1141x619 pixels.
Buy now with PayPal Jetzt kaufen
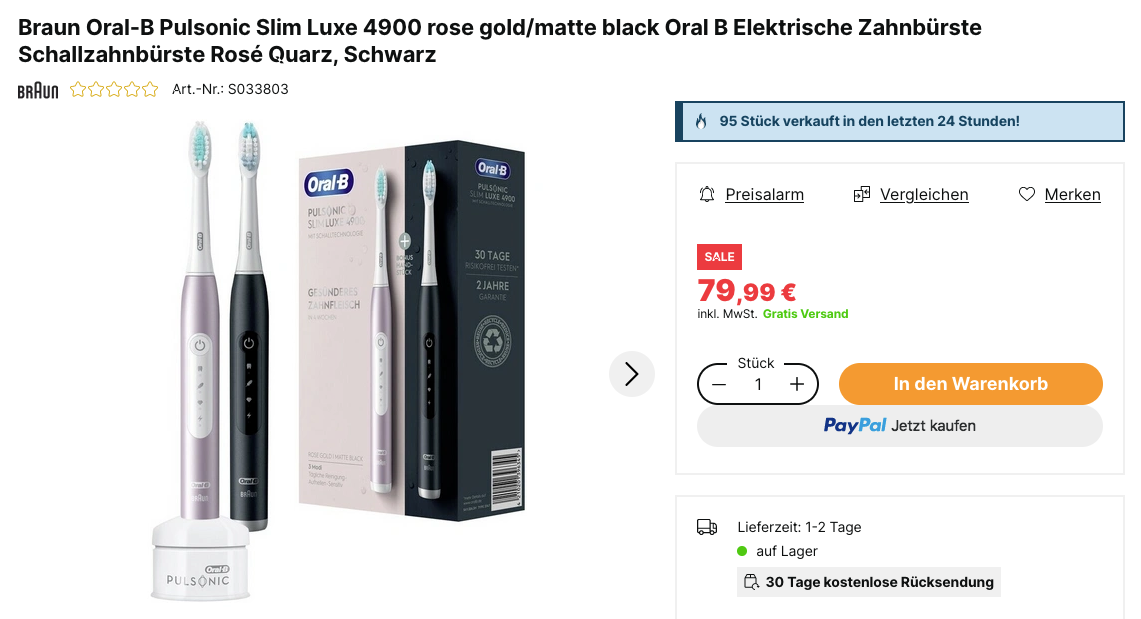899,425
